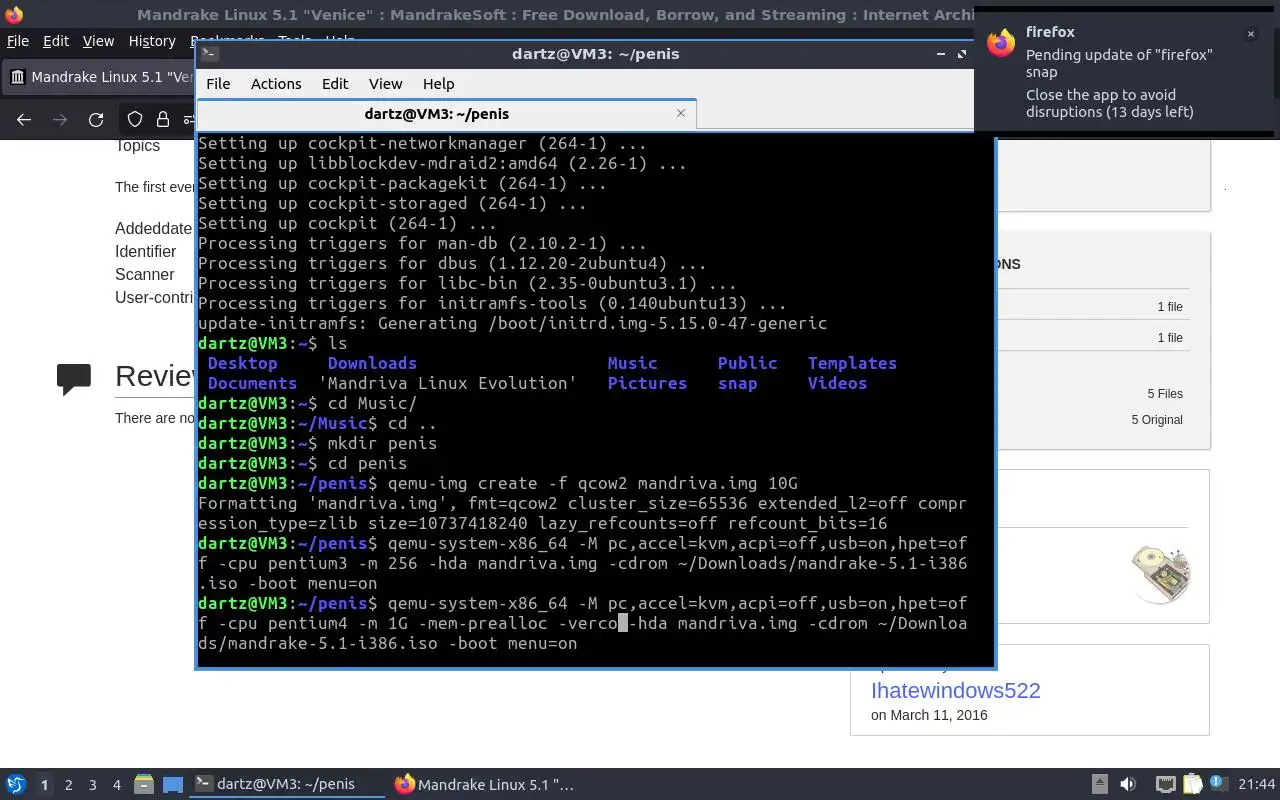Dismiss the firefox snap update notification
This screenshot has height=800, width=1280.
1250,34
